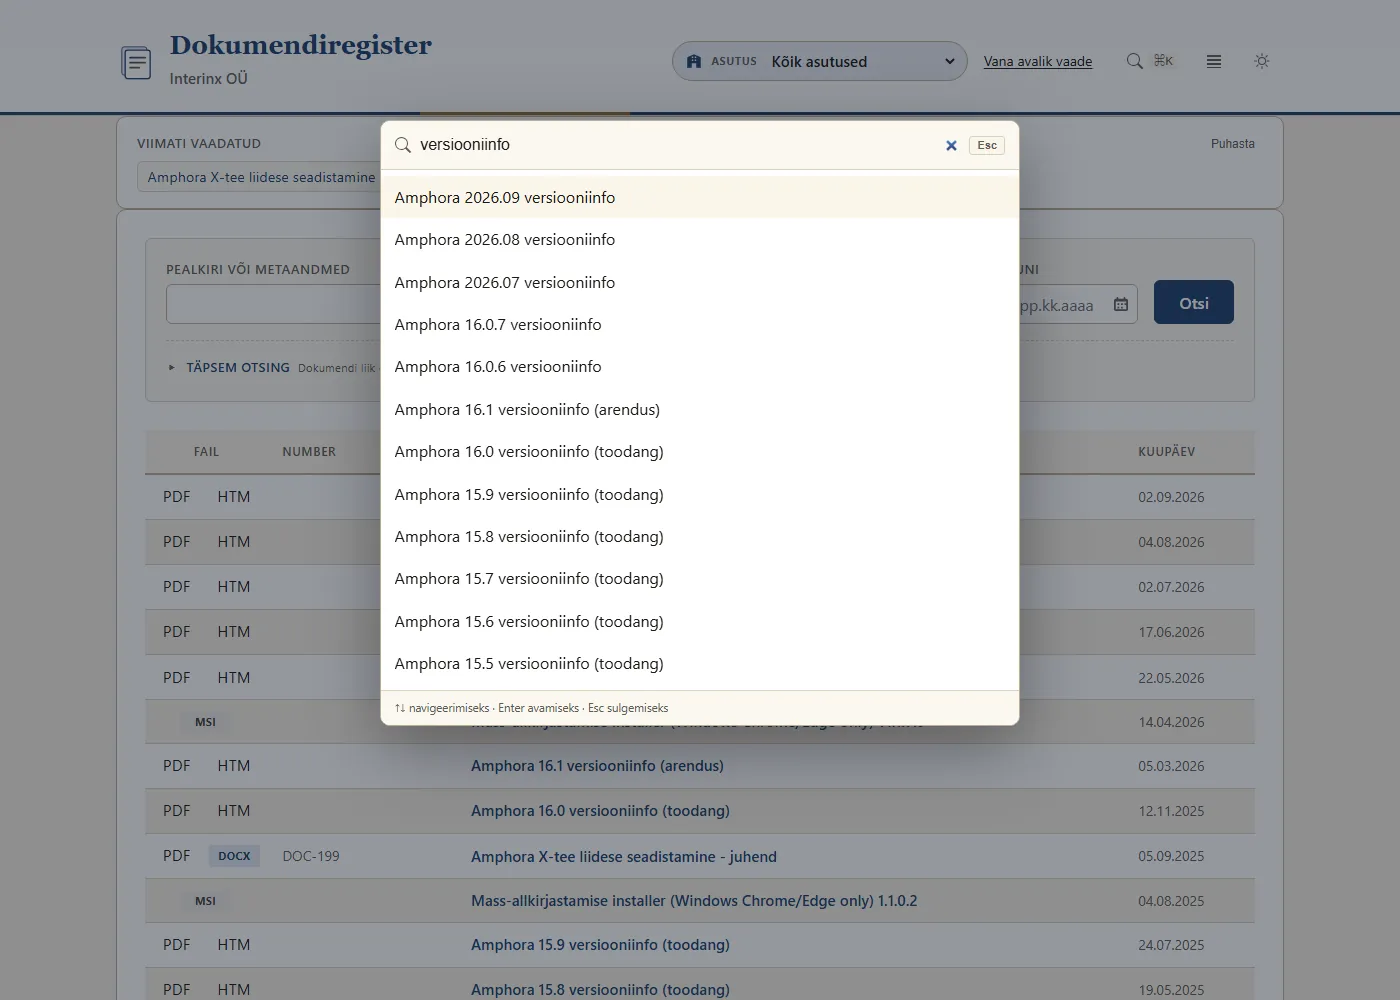Select Amphora 16.0.7 versiooniinfo result
The image size is (1400, 1000).
pyautogui.click(x=700, y=325)
